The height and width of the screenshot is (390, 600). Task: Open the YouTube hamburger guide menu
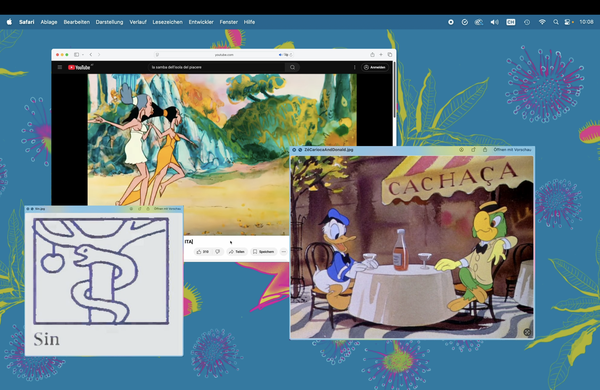pos(60,67)
